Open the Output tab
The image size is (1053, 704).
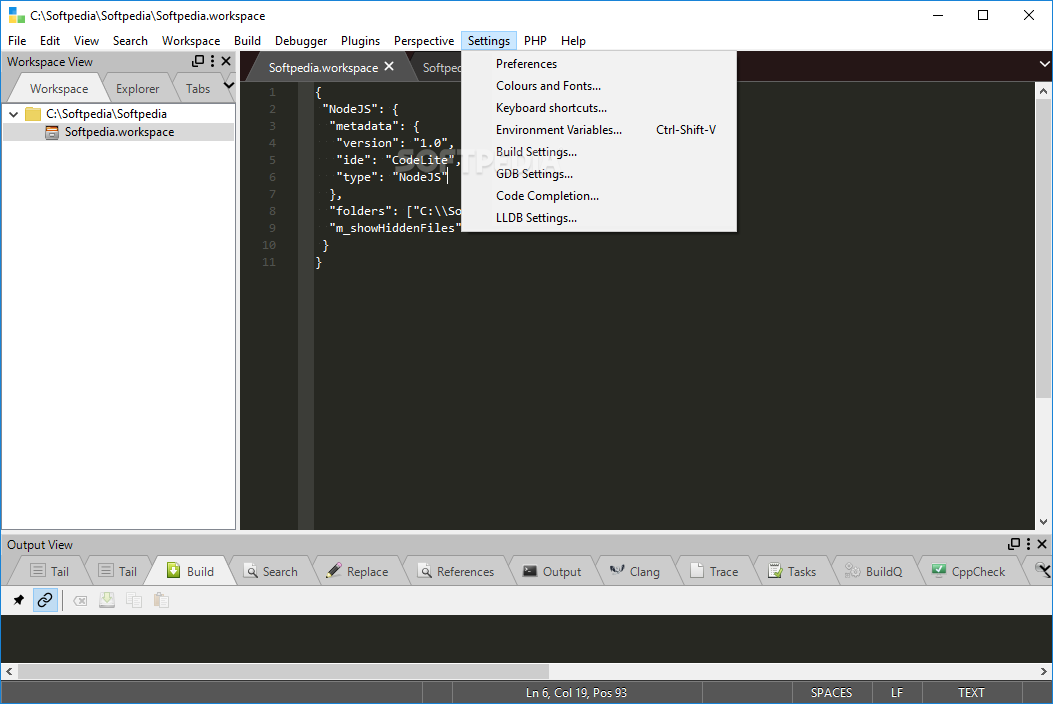[x=552, y=572]
